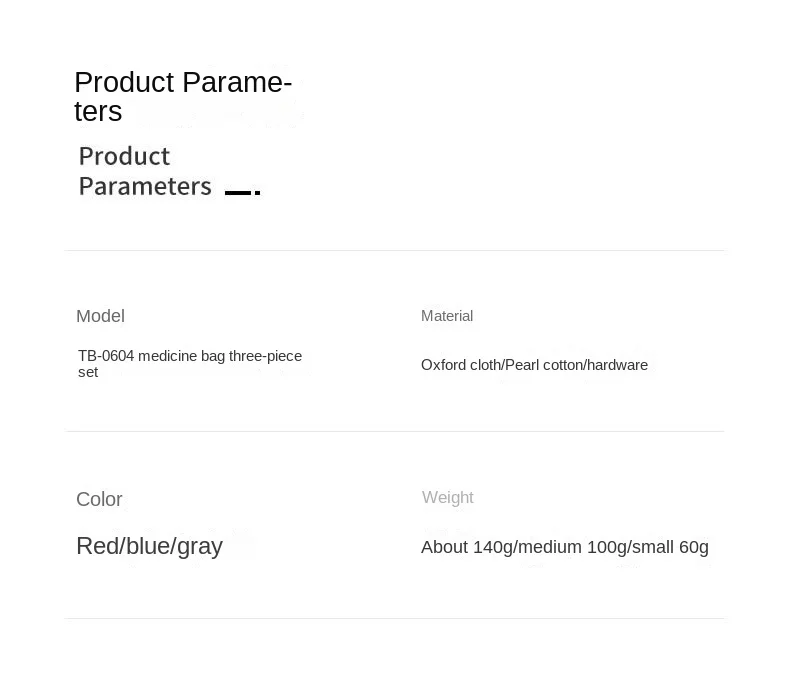The image size is (790, 685).
Task: Click the large "Product Parameters" title at top
Action: pyautogui.click(x=182, y=96)
